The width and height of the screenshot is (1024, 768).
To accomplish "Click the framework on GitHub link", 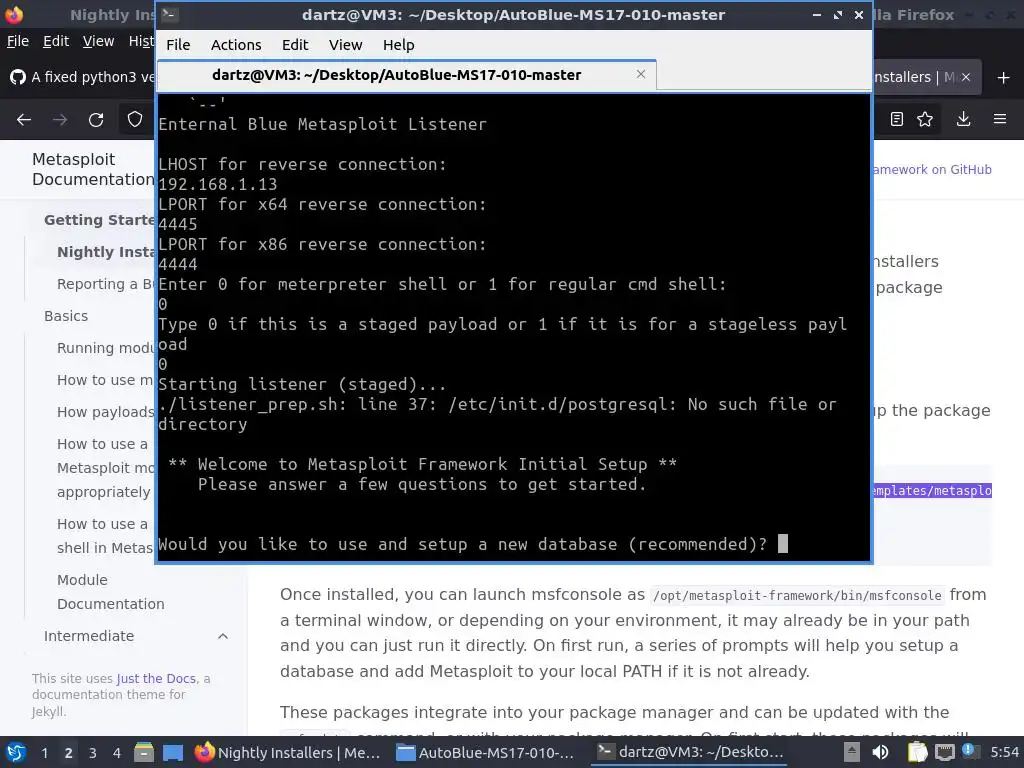I will (933, 170).
